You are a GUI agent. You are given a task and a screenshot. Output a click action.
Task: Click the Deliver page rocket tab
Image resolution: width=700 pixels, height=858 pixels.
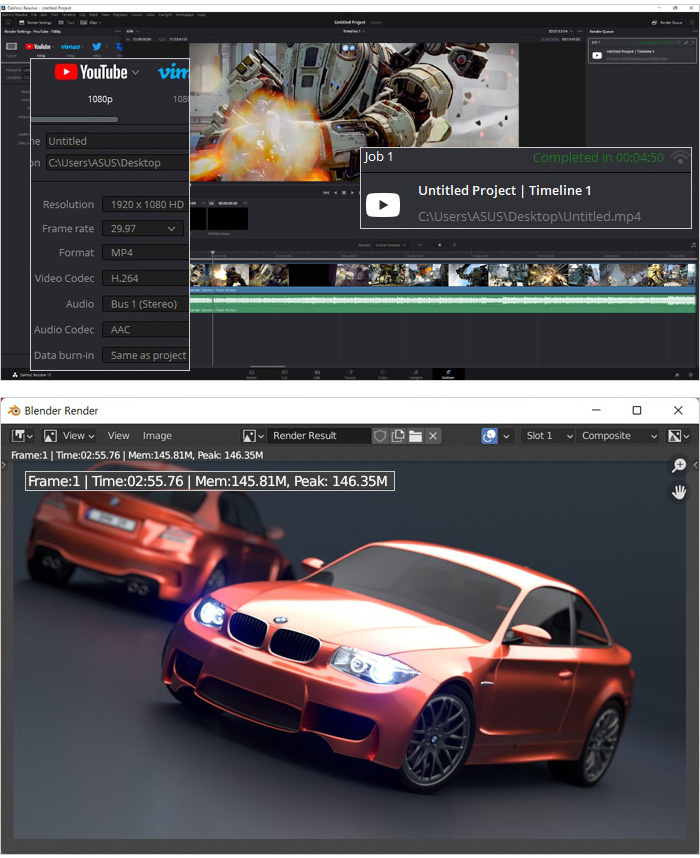(x=448, y=374)
